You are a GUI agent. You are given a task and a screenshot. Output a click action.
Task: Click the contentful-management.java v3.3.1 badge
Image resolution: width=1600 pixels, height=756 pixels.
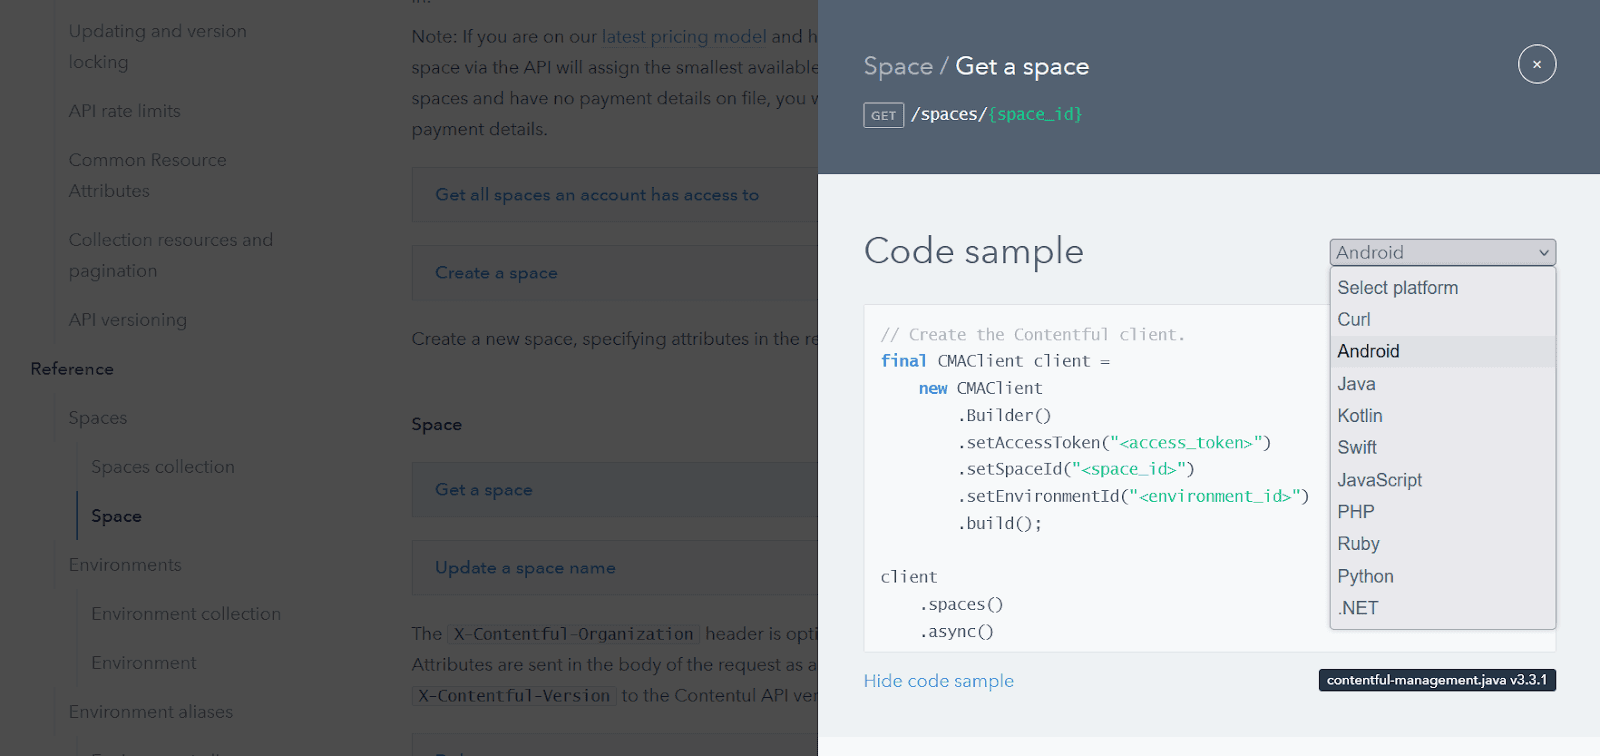point(1436,680)
